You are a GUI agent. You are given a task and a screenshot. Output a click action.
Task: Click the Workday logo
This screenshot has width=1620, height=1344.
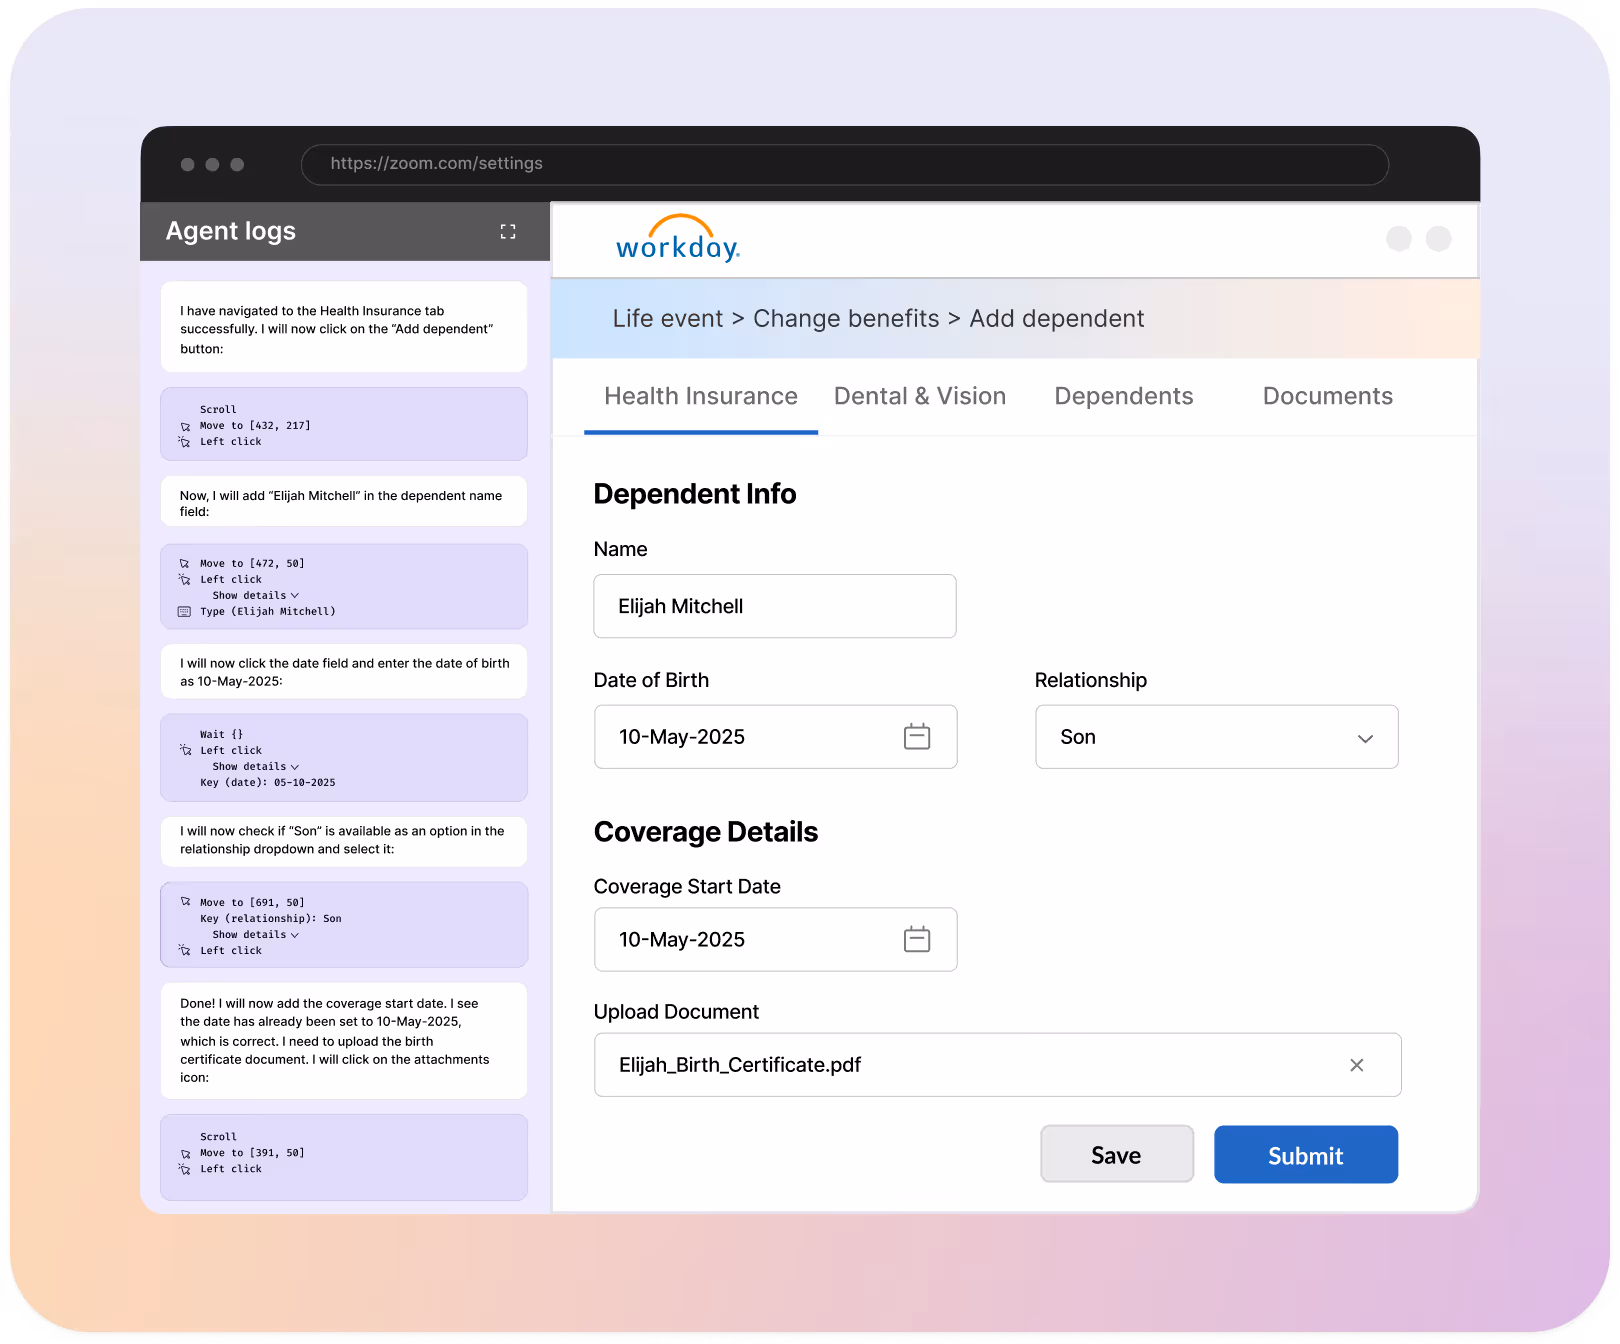point(678,240)
